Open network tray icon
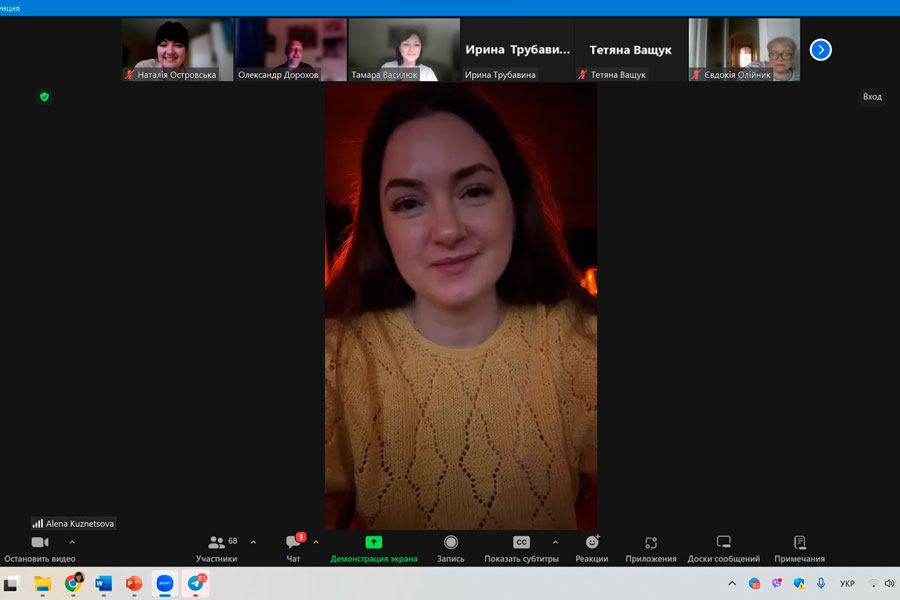Viewport: 900px width, 600px height. pyautogui.click(x=873, y=583)
